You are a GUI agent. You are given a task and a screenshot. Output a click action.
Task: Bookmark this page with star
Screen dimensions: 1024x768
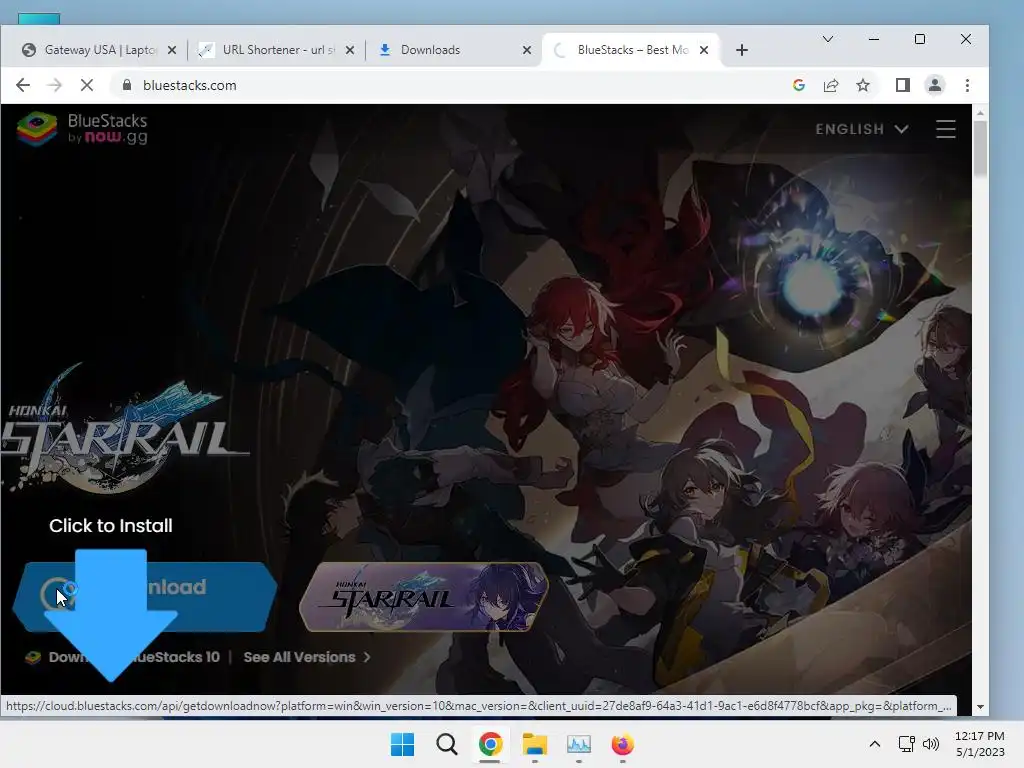click(863, 85)
